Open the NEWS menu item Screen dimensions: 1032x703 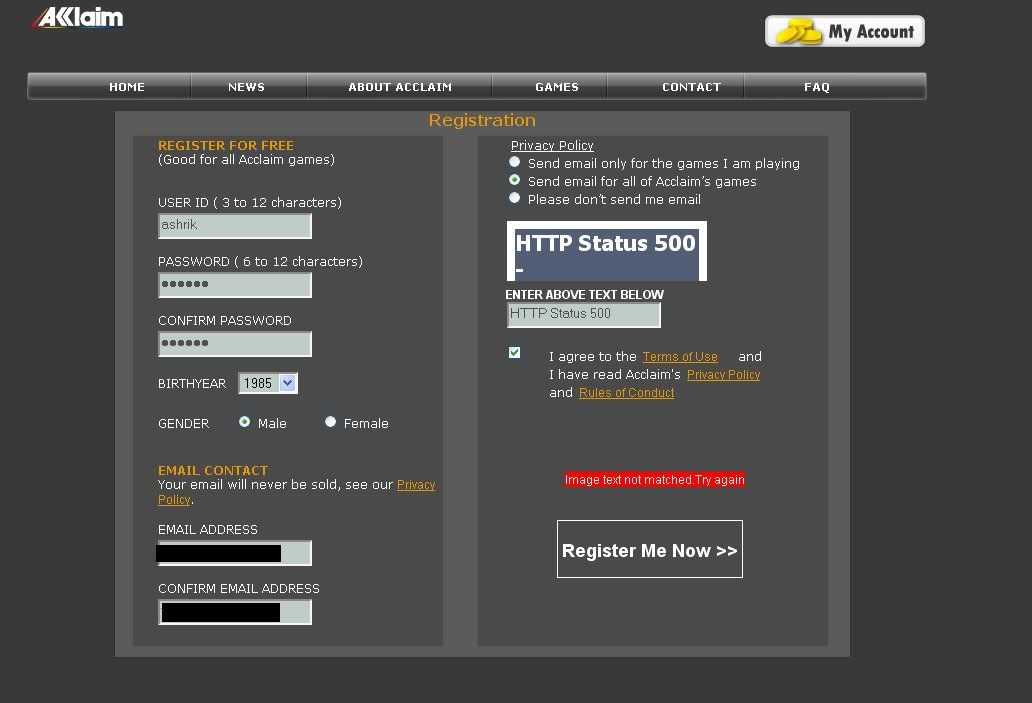[x=246, y=87]
